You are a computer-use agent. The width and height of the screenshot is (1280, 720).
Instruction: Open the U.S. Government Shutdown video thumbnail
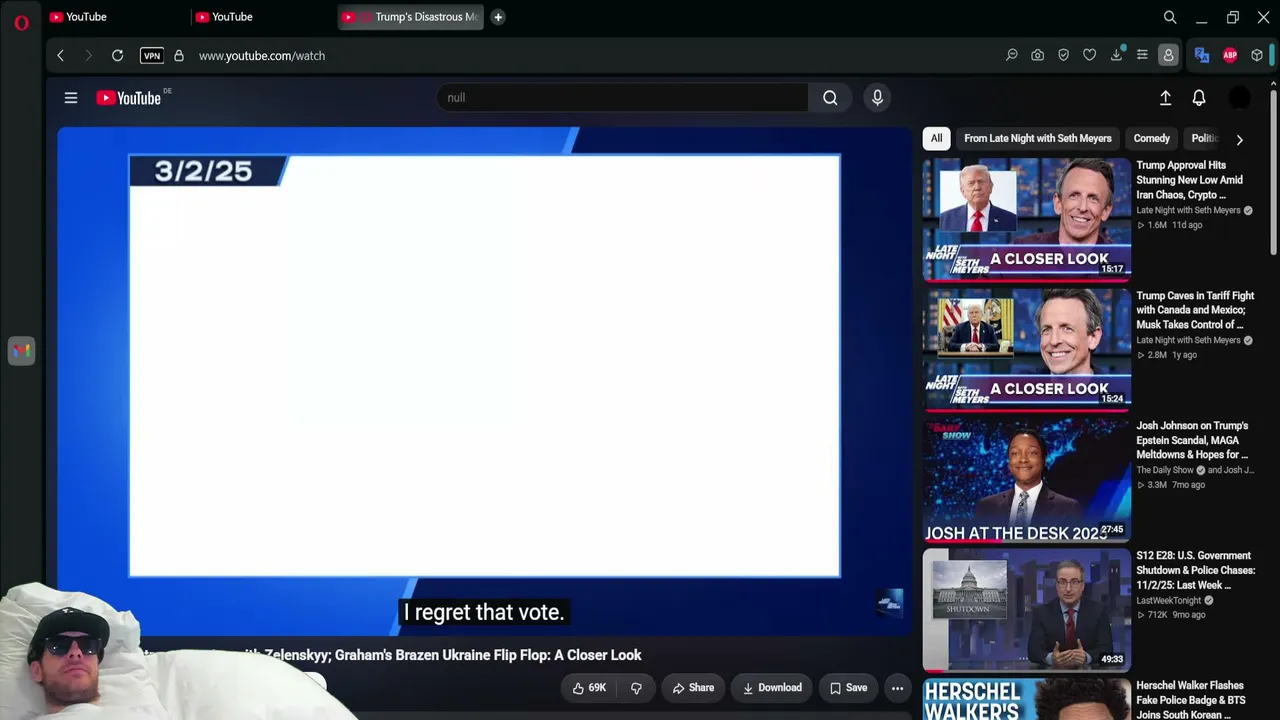point(1027,609)
